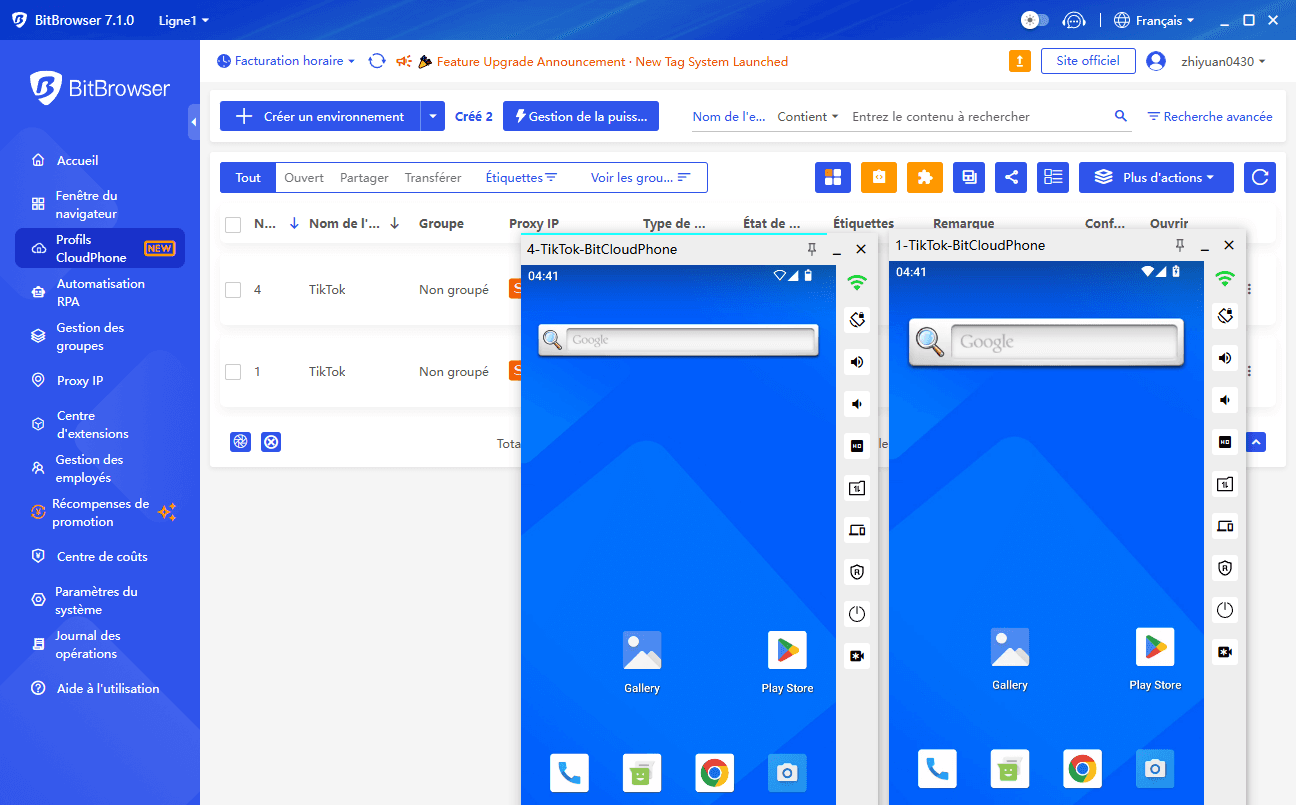Check the checkbox for row number 1
Viewport: 1296px width, 805px height.
pos(233,372)
